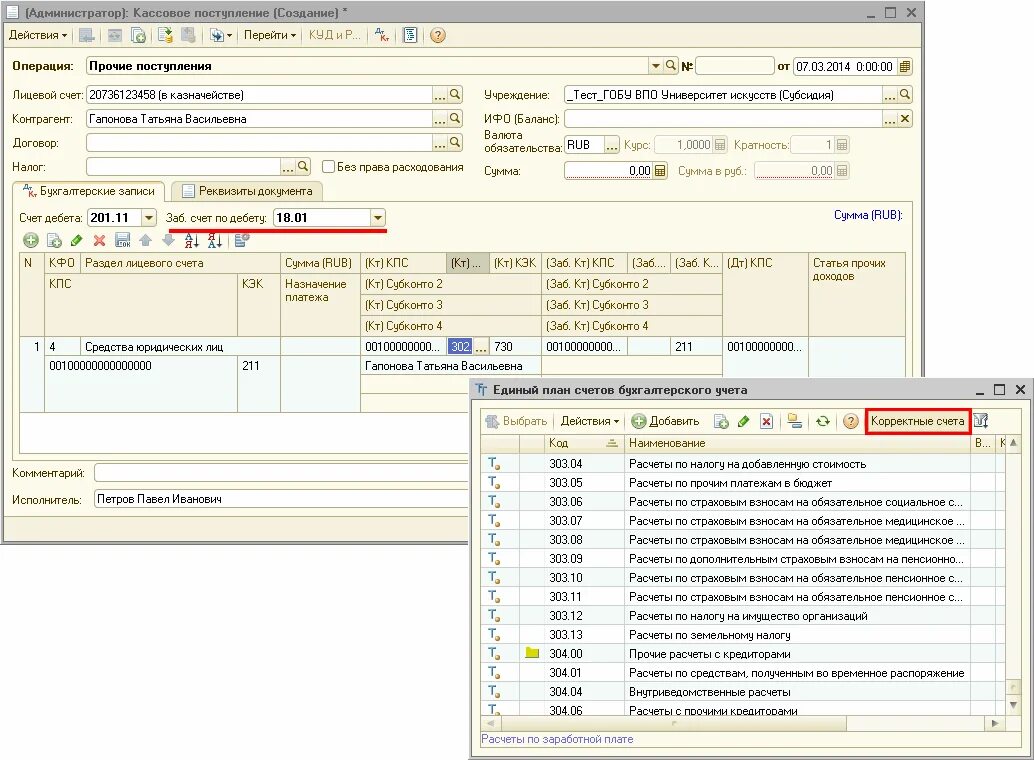The image size is (1034, 760).
Task: Select account 303.04 row
Action: tap(725, 464)
